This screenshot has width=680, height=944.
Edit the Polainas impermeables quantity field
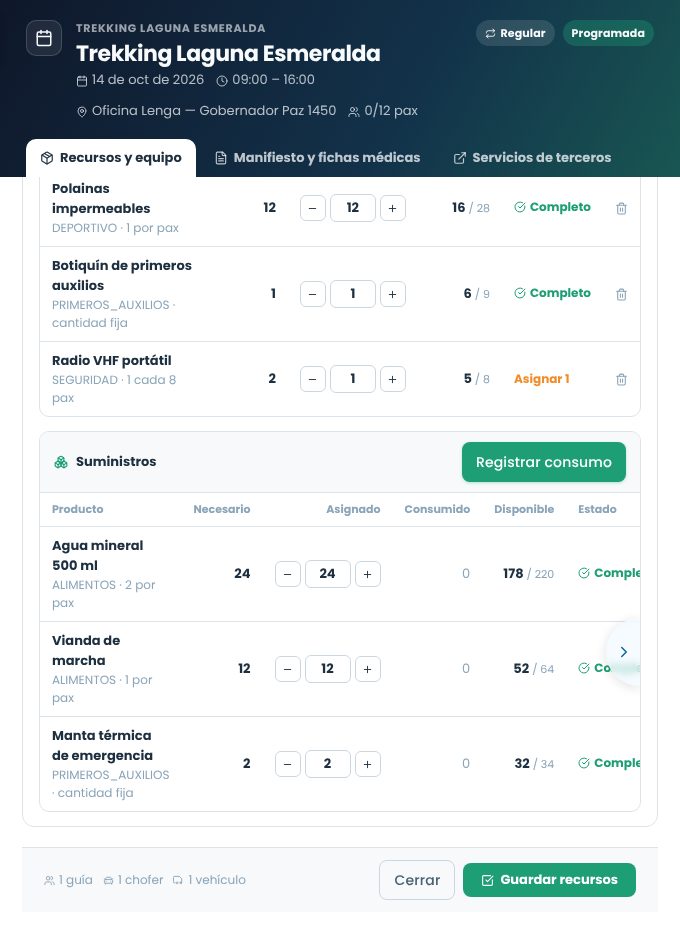pos(353,208)
